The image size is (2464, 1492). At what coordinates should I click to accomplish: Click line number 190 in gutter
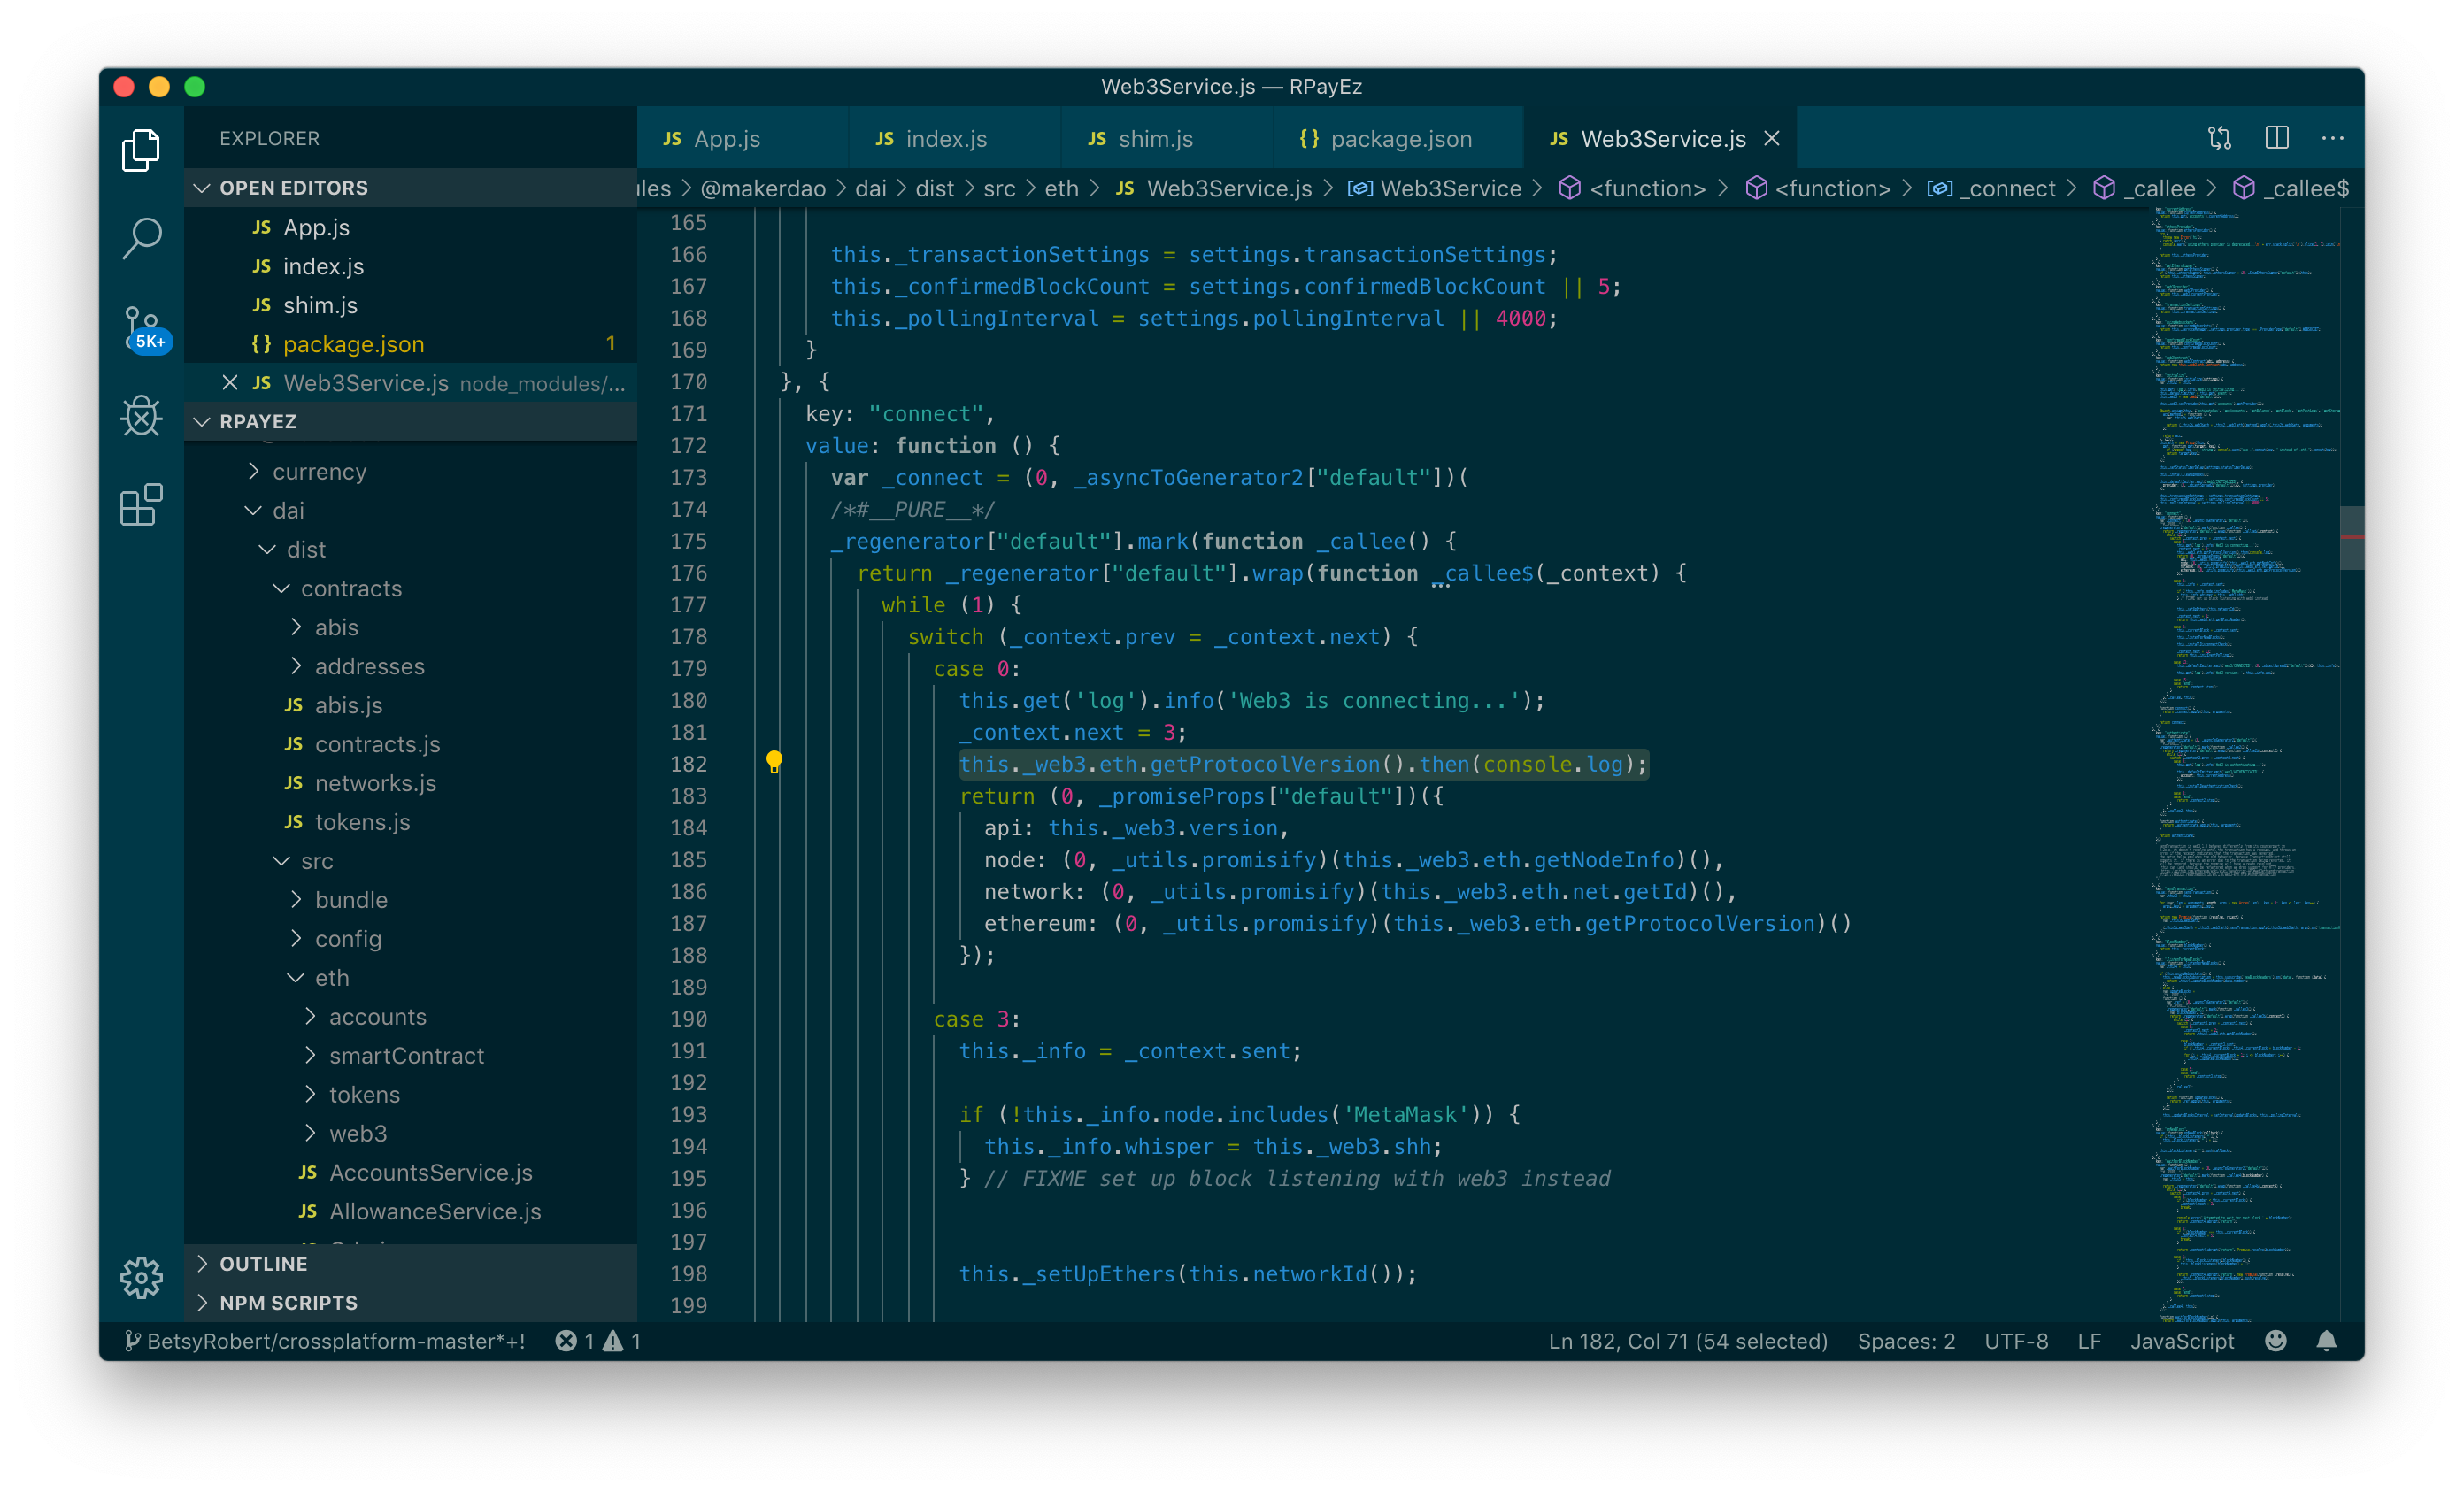[688, 1019]
